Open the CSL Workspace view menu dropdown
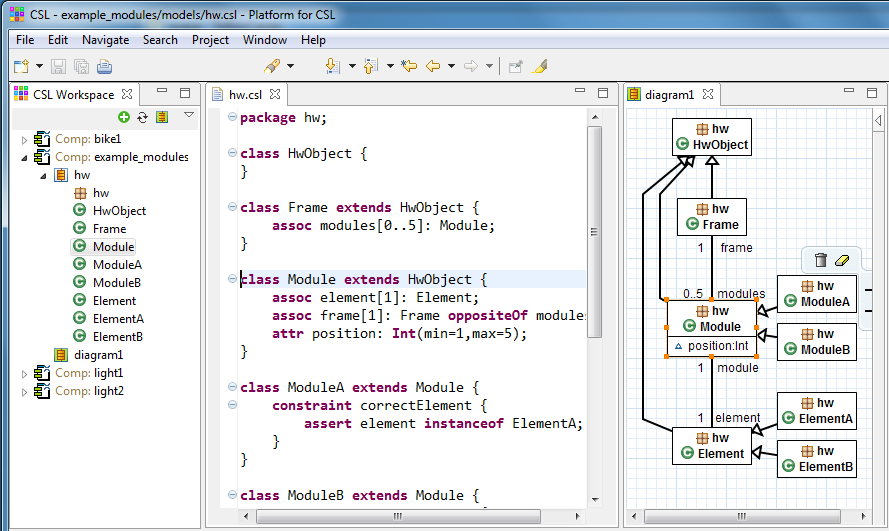 [188, 117]
